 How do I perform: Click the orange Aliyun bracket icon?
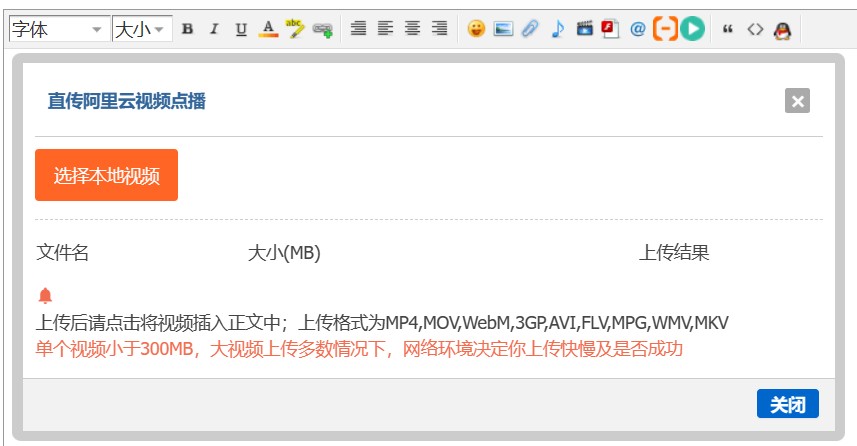coord(665,29)
